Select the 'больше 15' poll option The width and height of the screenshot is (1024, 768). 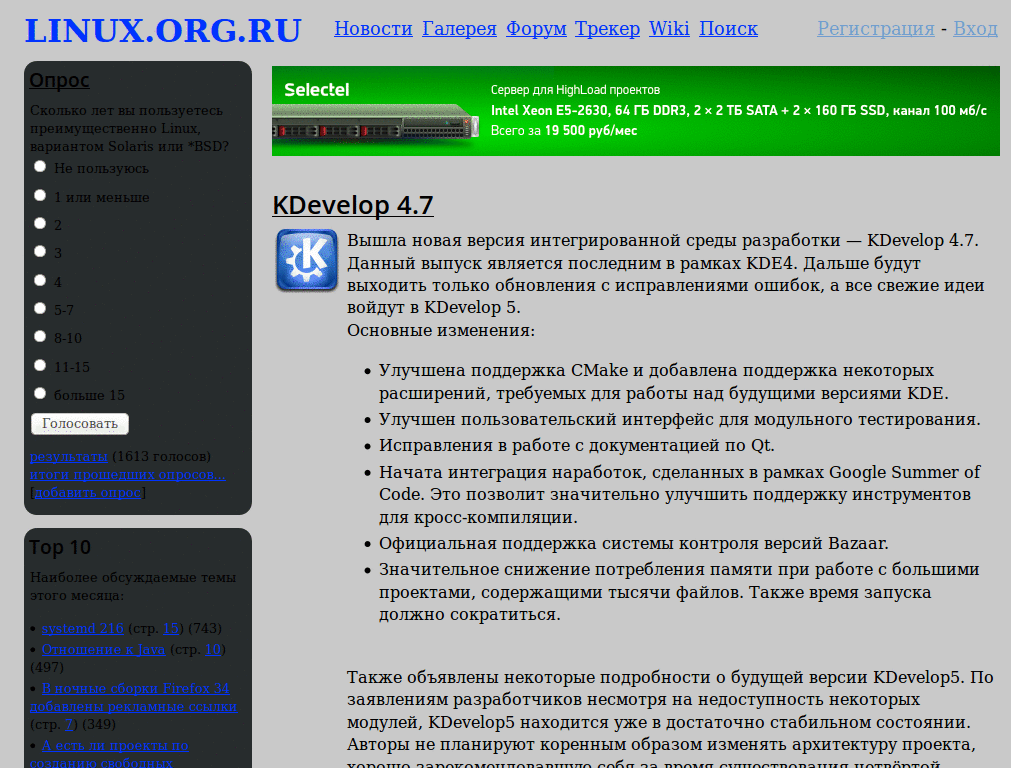tap(40, 393)
